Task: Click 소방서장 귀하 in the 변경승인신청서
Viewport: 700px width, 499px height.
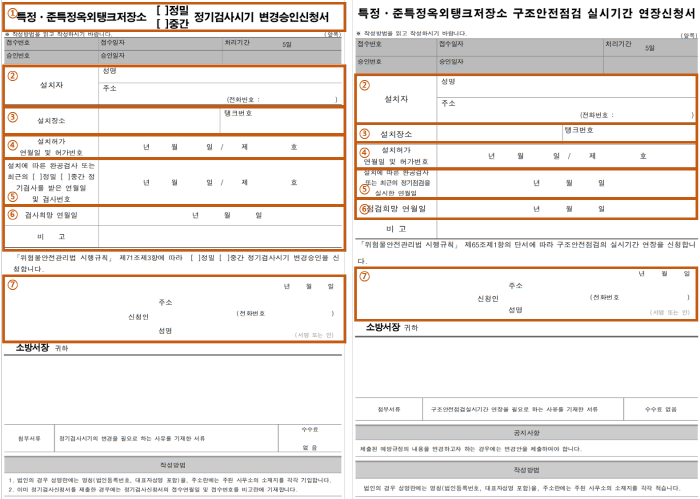Action: click(42, 348)
